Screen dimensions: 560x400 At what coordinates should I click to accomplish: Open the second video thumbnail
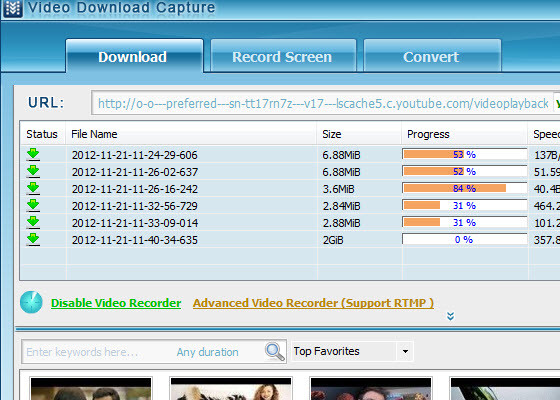pos(231,389)
